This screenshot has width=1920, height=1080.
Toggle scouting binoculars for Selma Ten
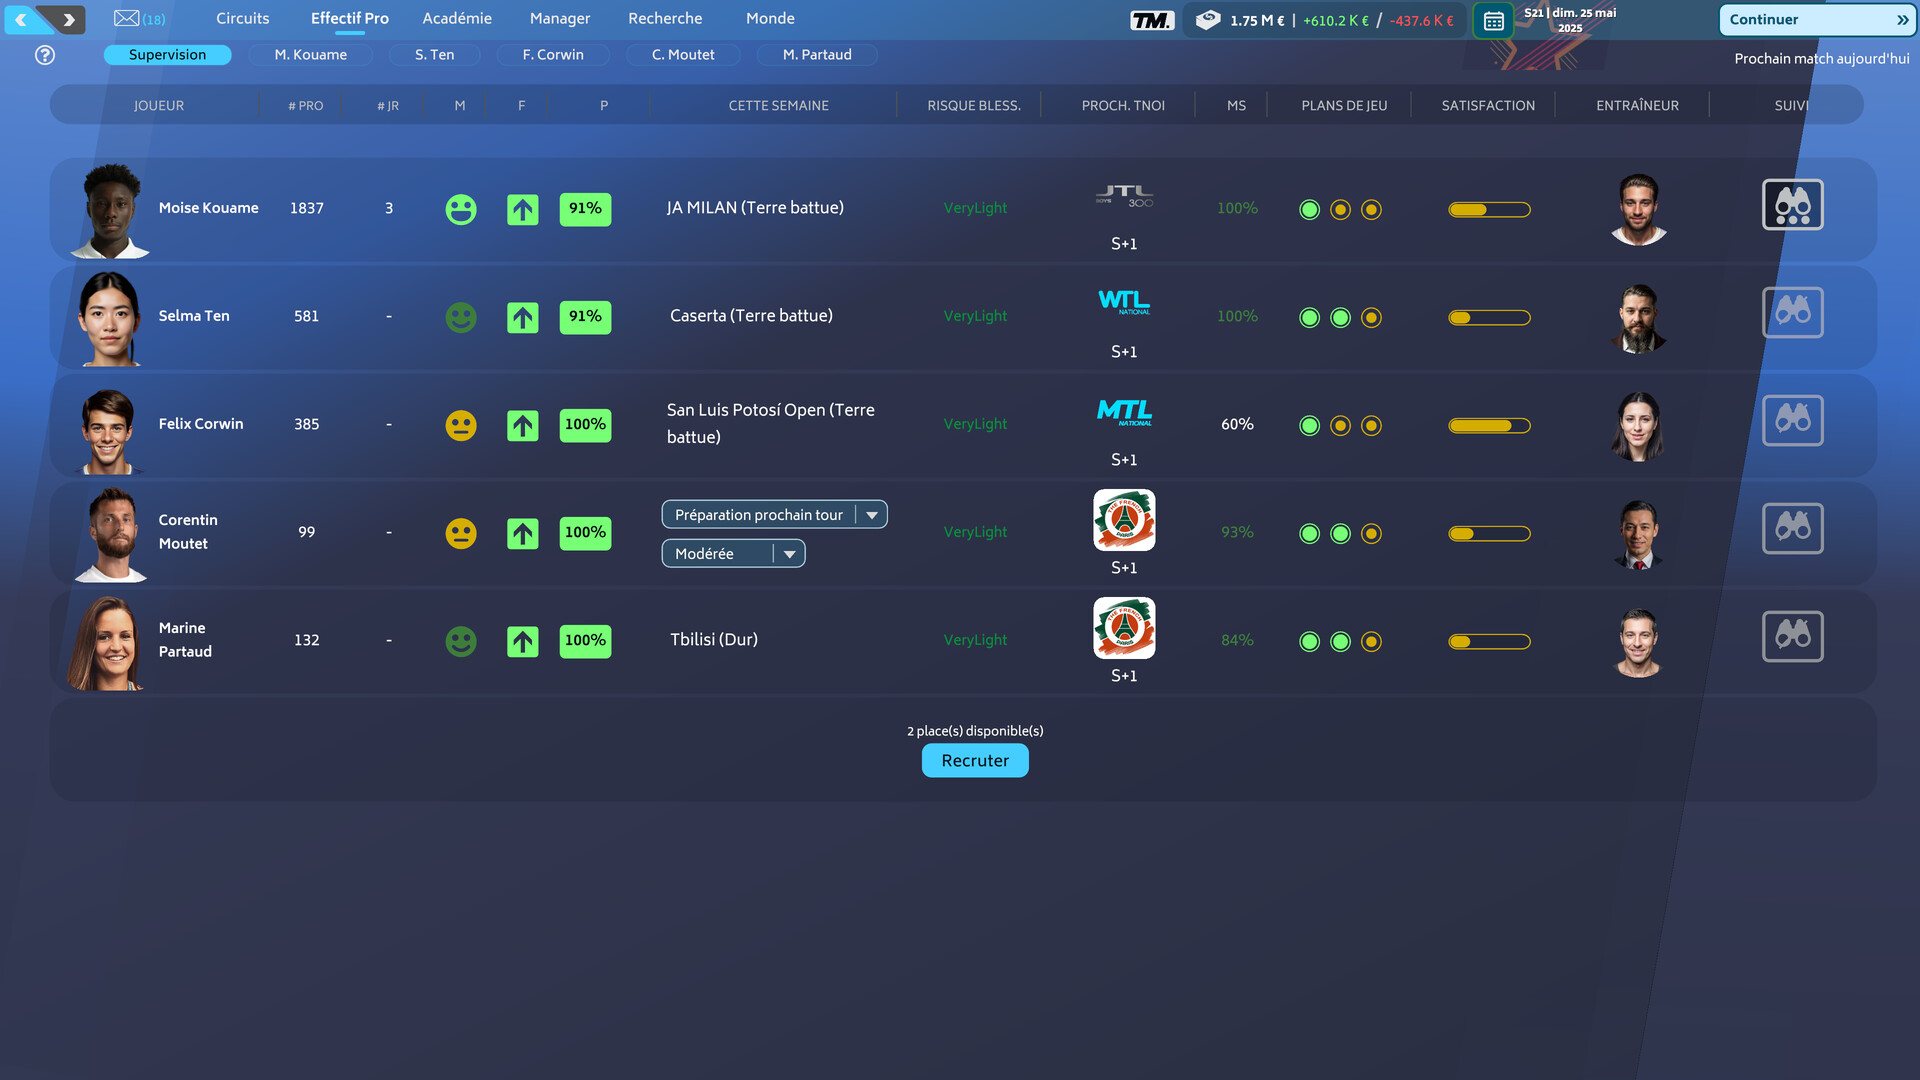click(x=1792, y=313)
